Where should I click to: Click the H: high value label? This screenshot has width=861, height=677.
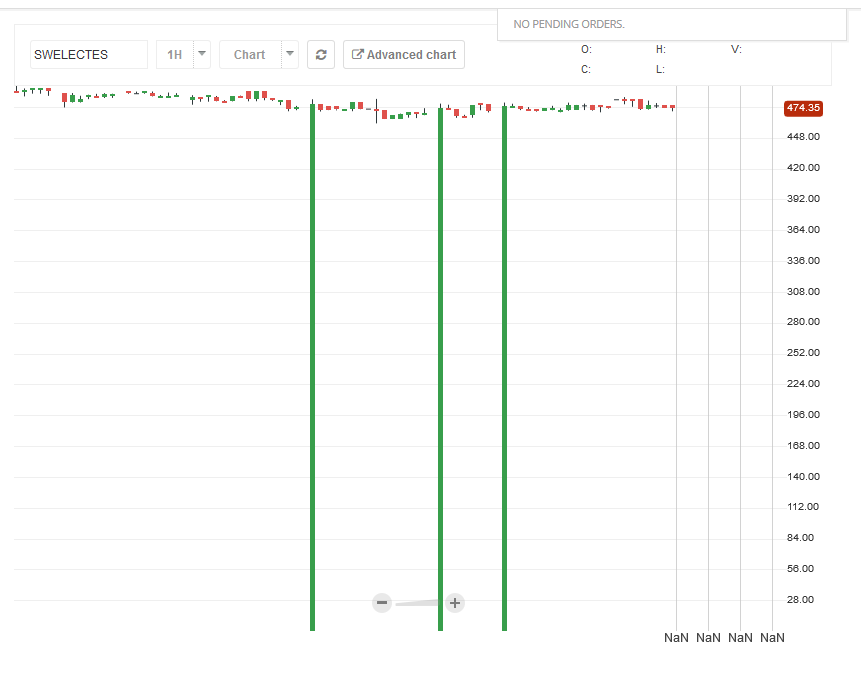(x=661, y=49)
